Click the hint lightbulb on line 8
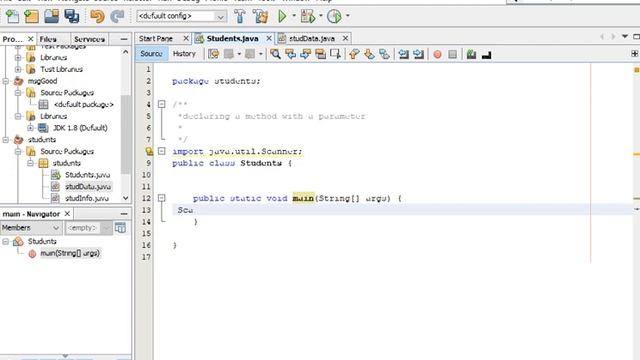Screen dimensions: 640x360 [149, 151]
